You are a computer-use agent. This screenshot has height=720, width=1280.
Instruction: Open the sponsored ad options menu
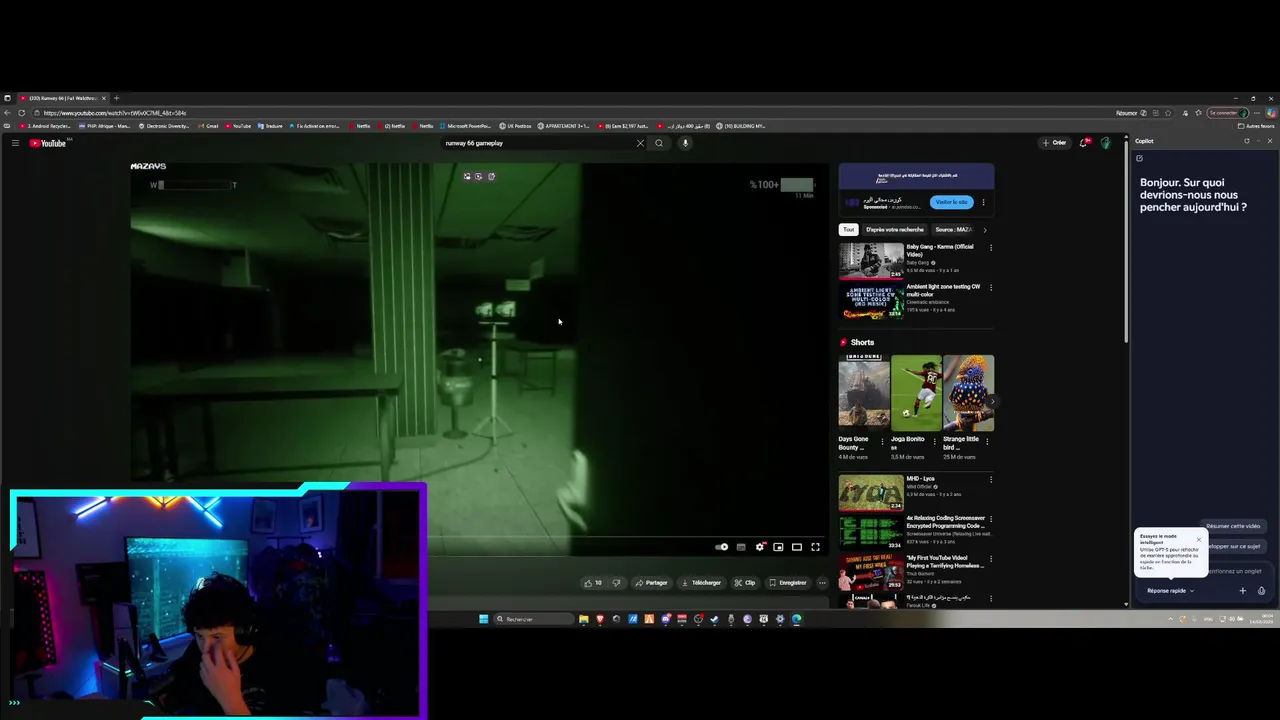point(983,202)
